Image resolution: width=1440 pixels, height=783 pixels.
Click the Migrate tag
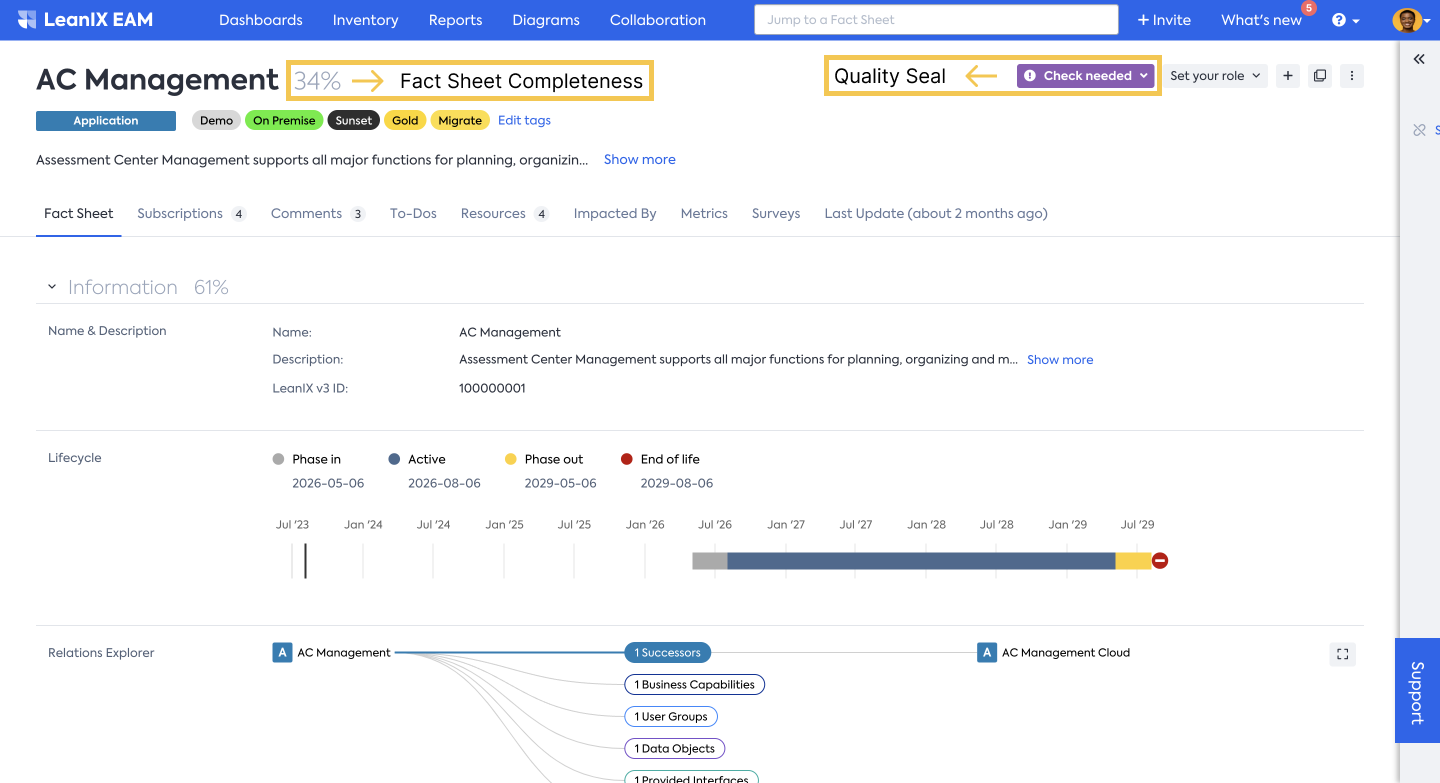point(460,120)
